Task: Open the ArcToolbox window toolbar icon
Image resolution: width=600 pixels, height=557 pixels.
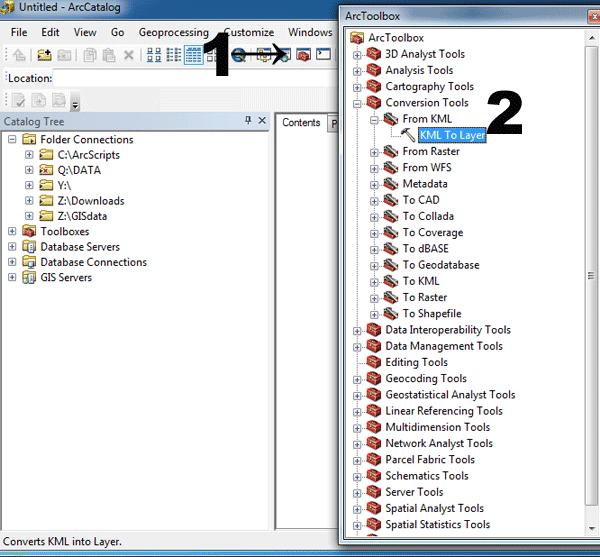Action: 303,55
